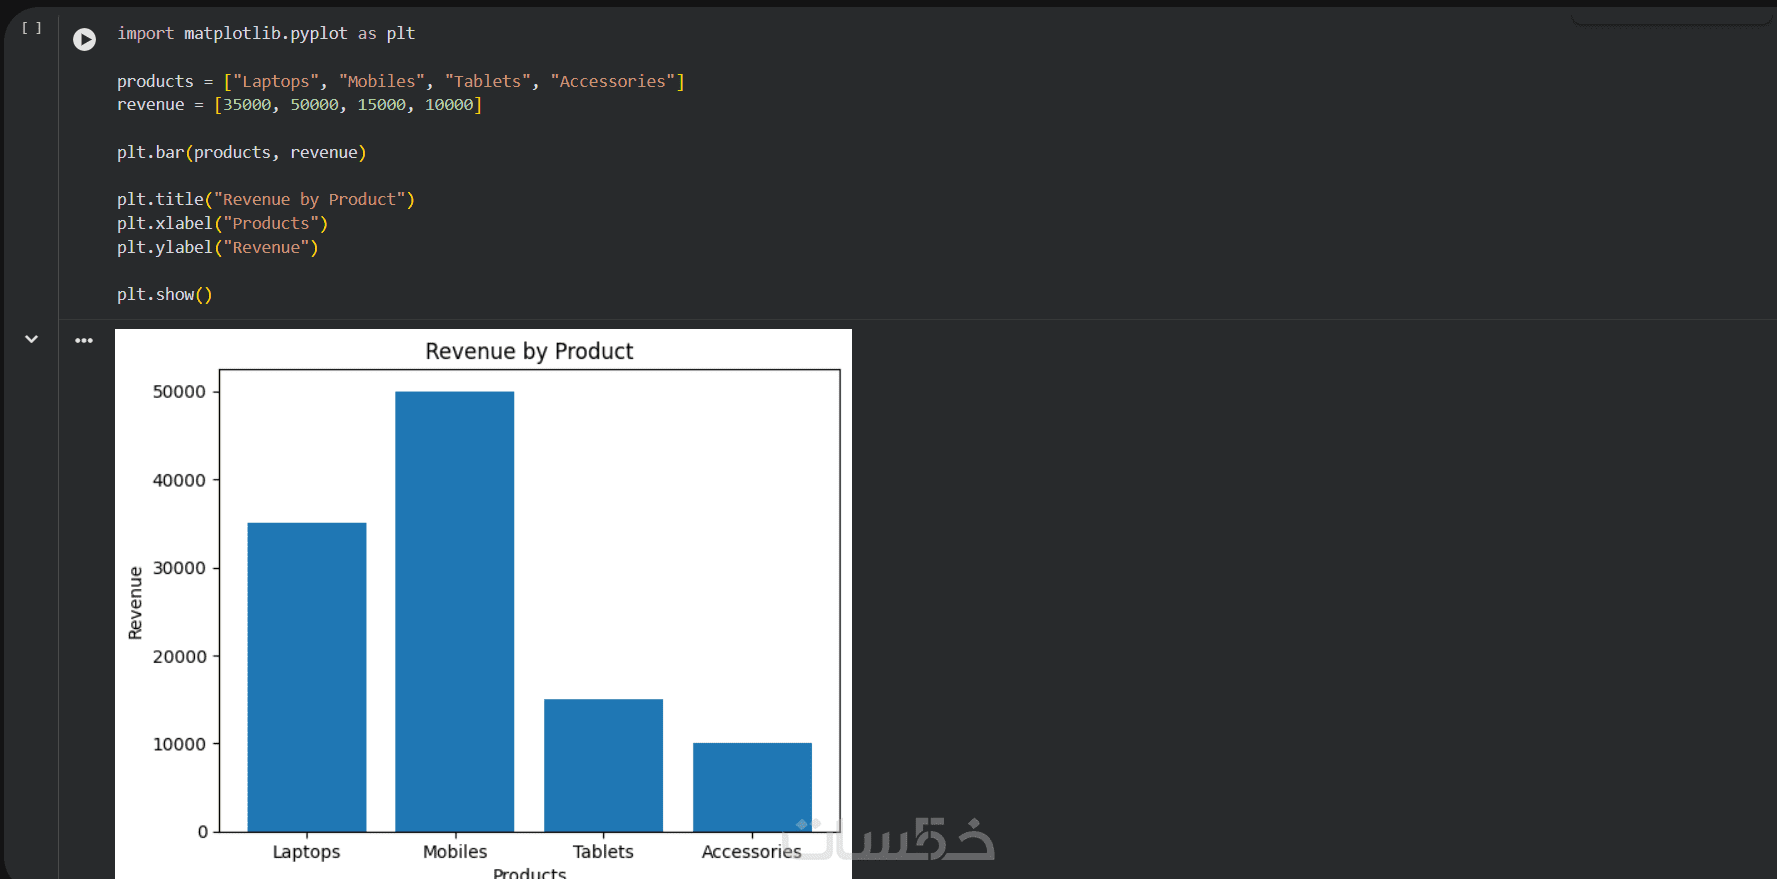
Task: Place cursor on plt.show() line
Action: tap(164, 294)
